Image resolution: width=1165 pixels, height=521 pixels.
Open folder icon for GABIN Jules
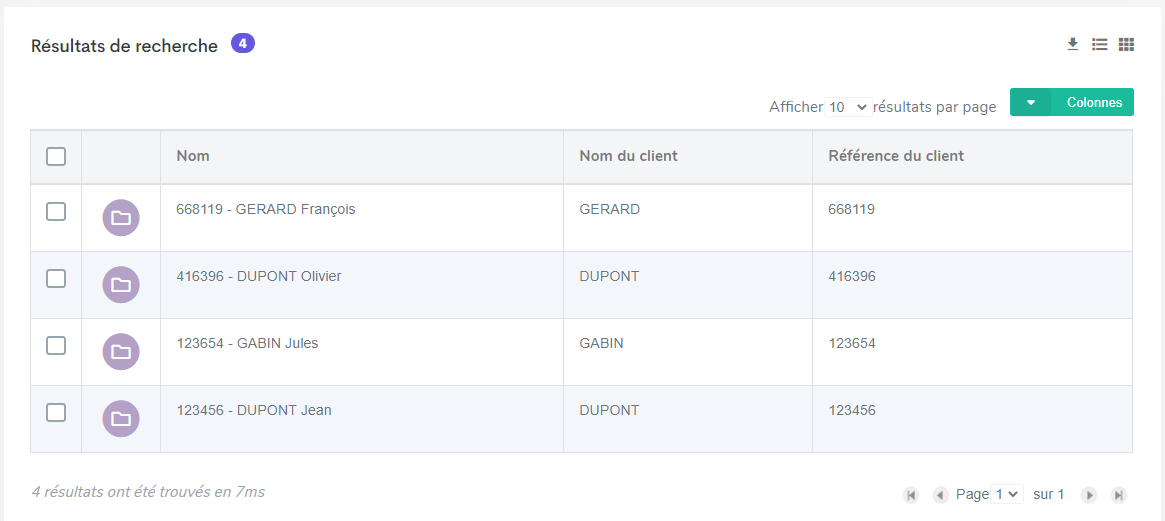(x=121, y=352)
